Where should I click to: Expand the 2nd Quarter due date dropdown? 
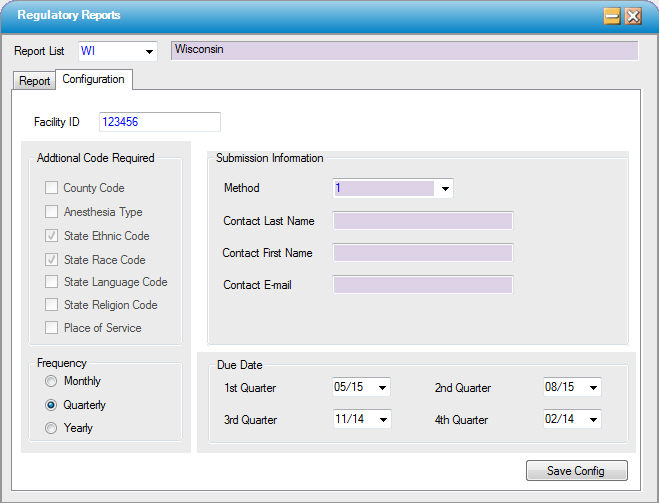pos(593,388)
